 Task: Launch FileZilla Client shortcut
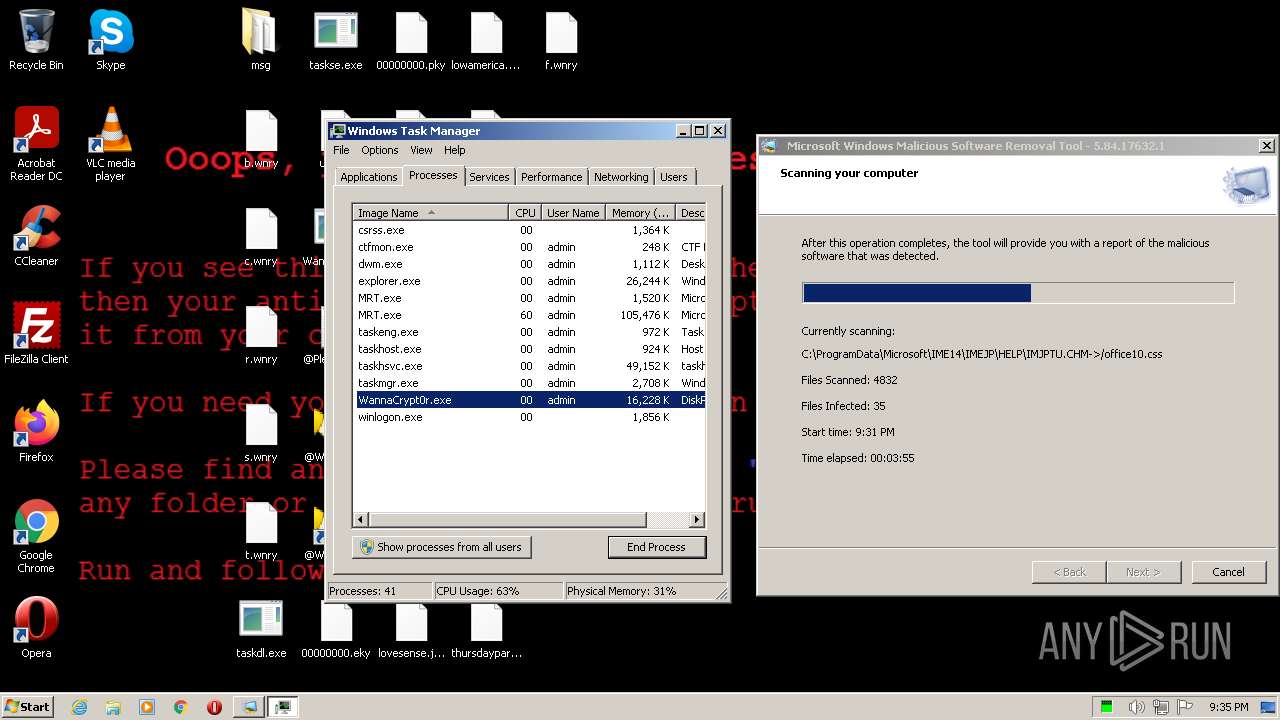tap(36, 334)
